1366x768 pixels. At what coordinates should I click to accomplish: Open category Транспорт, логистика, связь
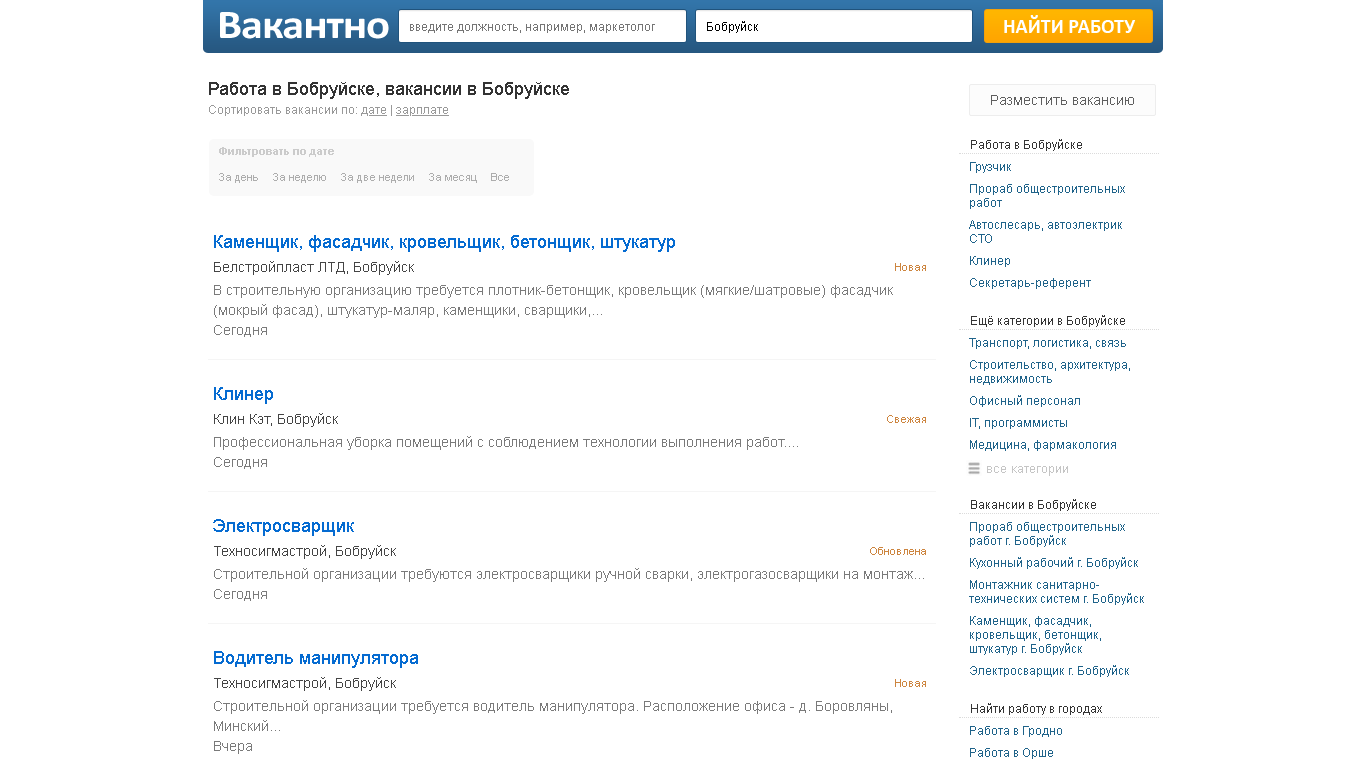tap(1047, 343)
